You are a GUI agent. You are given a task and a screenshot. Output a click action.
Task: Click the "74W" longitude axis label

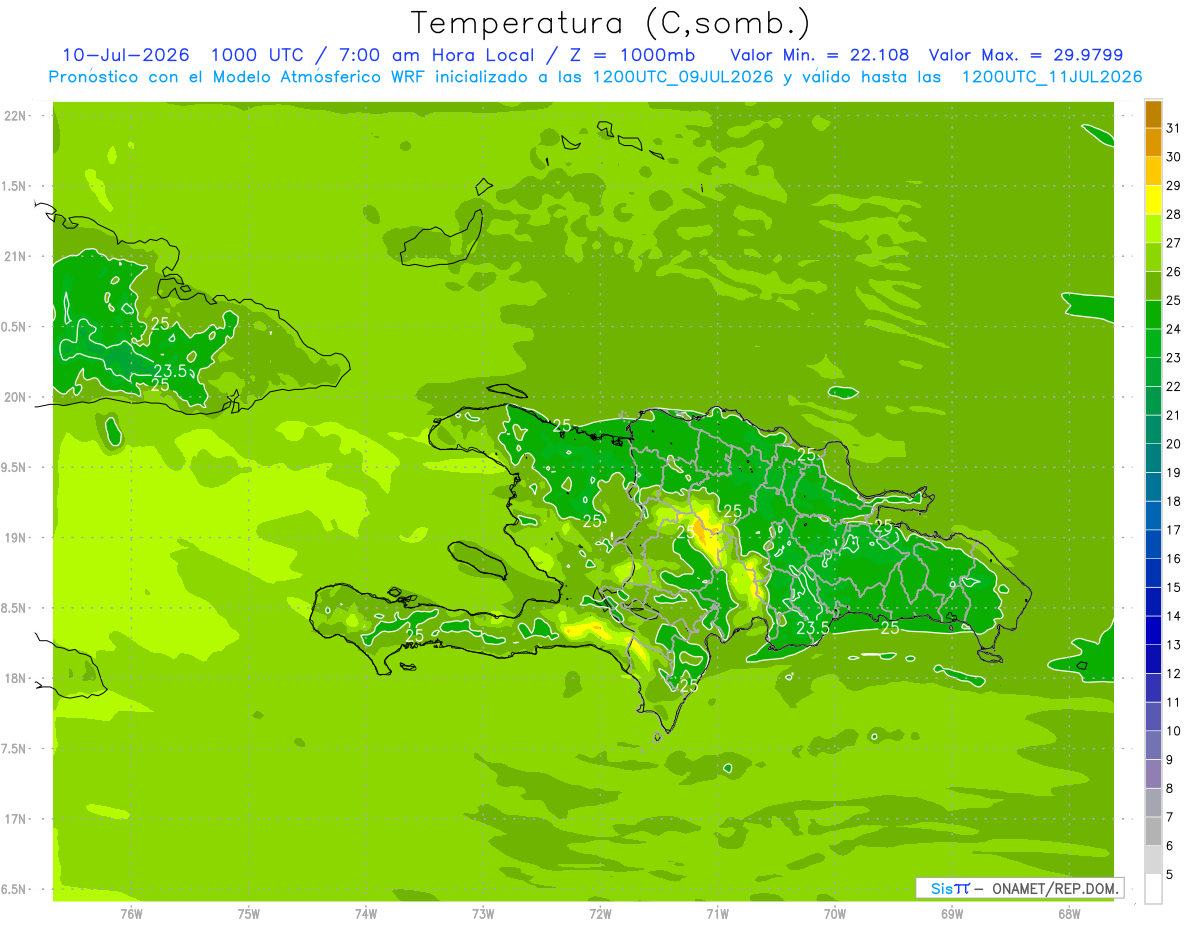(366, 913)
